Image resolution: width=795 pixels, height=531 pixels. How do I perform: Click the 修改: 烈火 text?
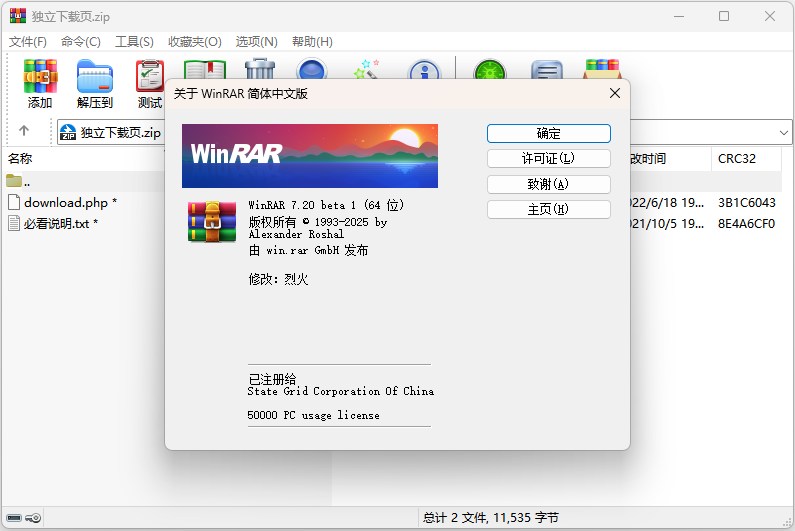click(278, 279)
